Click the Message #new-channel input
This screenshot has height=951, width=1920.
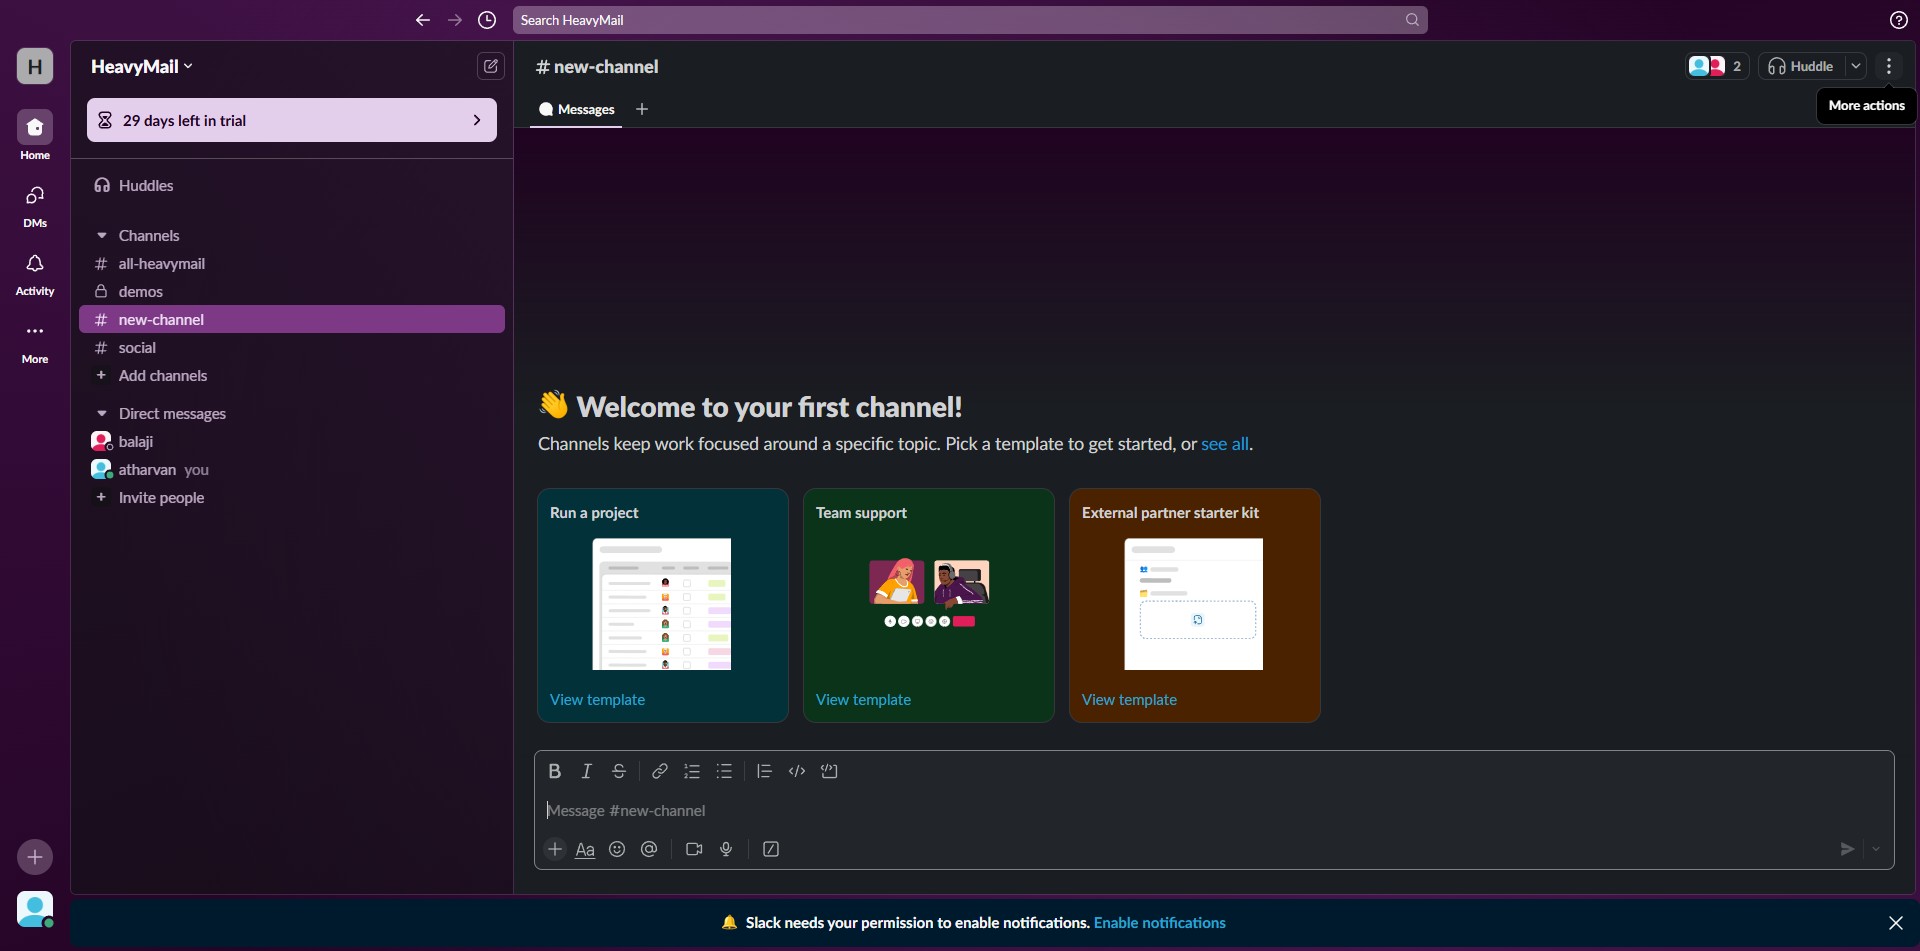(1214, 811)
